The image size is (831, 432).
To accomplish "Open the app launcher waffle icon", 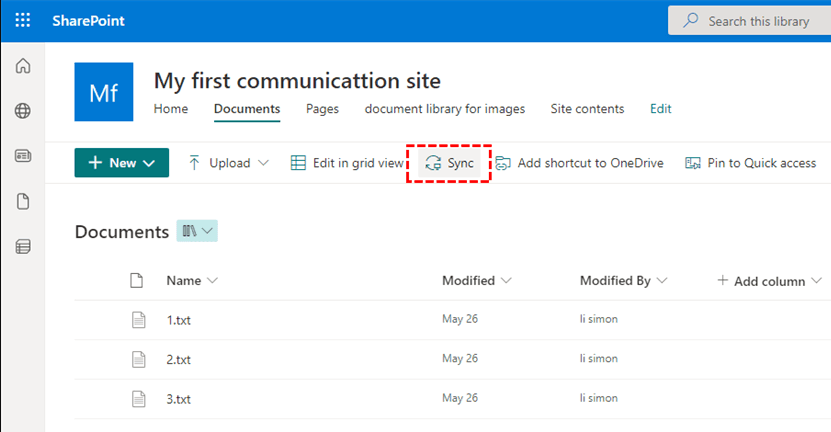I will point(22,20).
